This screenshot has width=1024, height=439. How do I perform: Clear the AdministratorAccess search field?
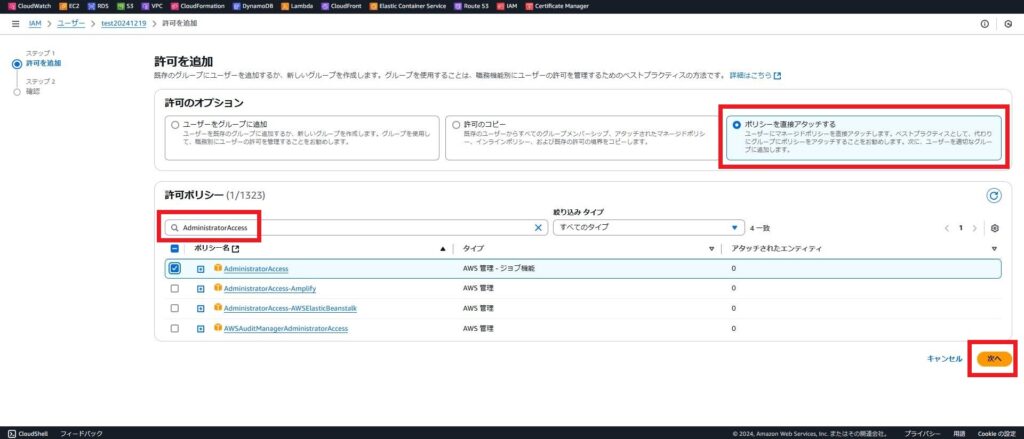pyautogui.click(x=538, y=228)
